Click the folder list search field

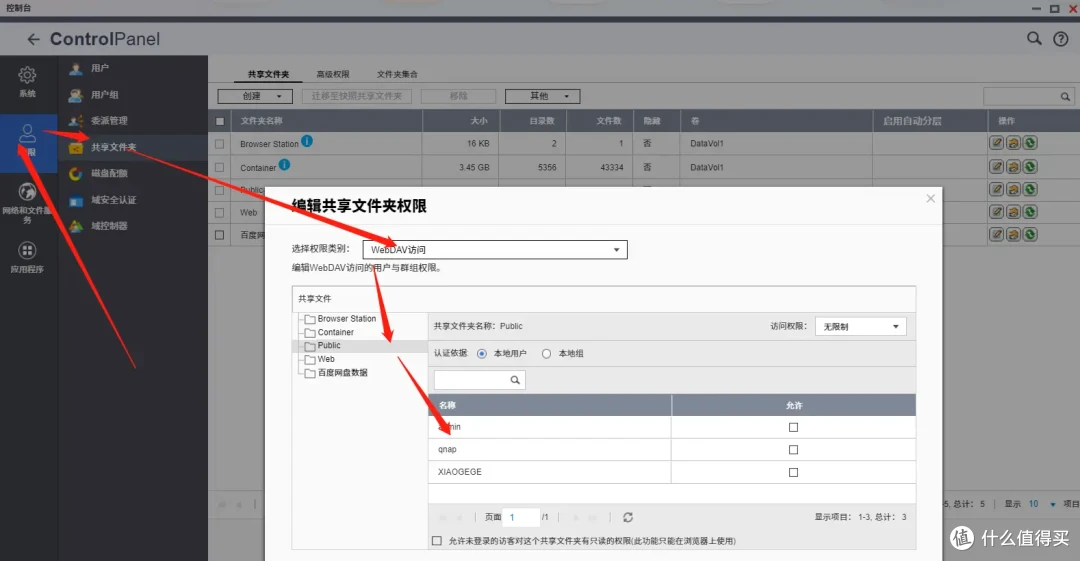tap(1028, 96)
